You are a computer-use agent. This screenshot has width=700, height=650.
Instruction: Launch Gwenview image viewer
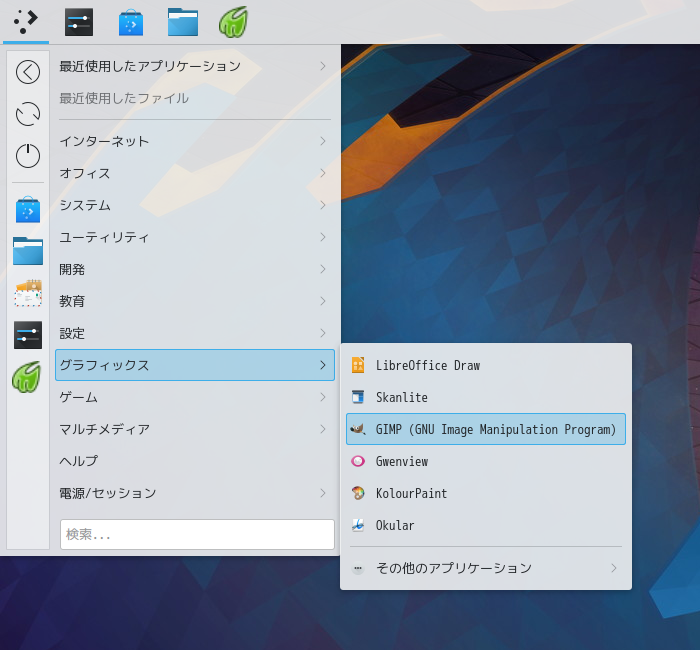point(486,461)
